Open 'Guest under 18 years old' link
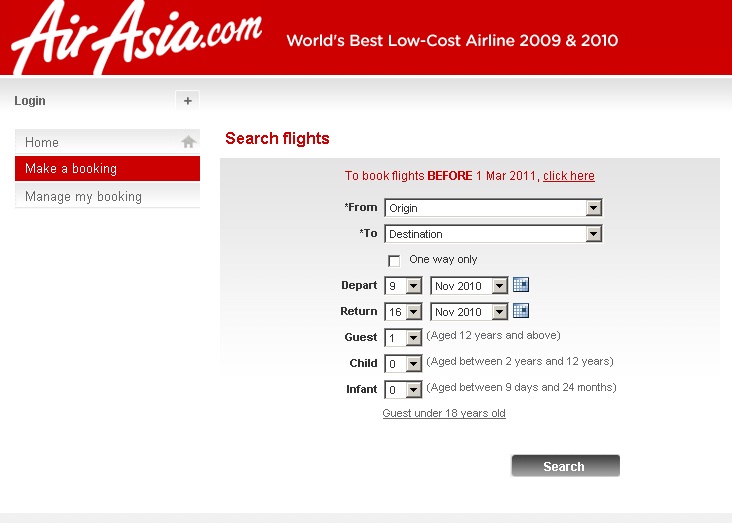This screenshot has height=523, width=732. [x=444, y=413]
